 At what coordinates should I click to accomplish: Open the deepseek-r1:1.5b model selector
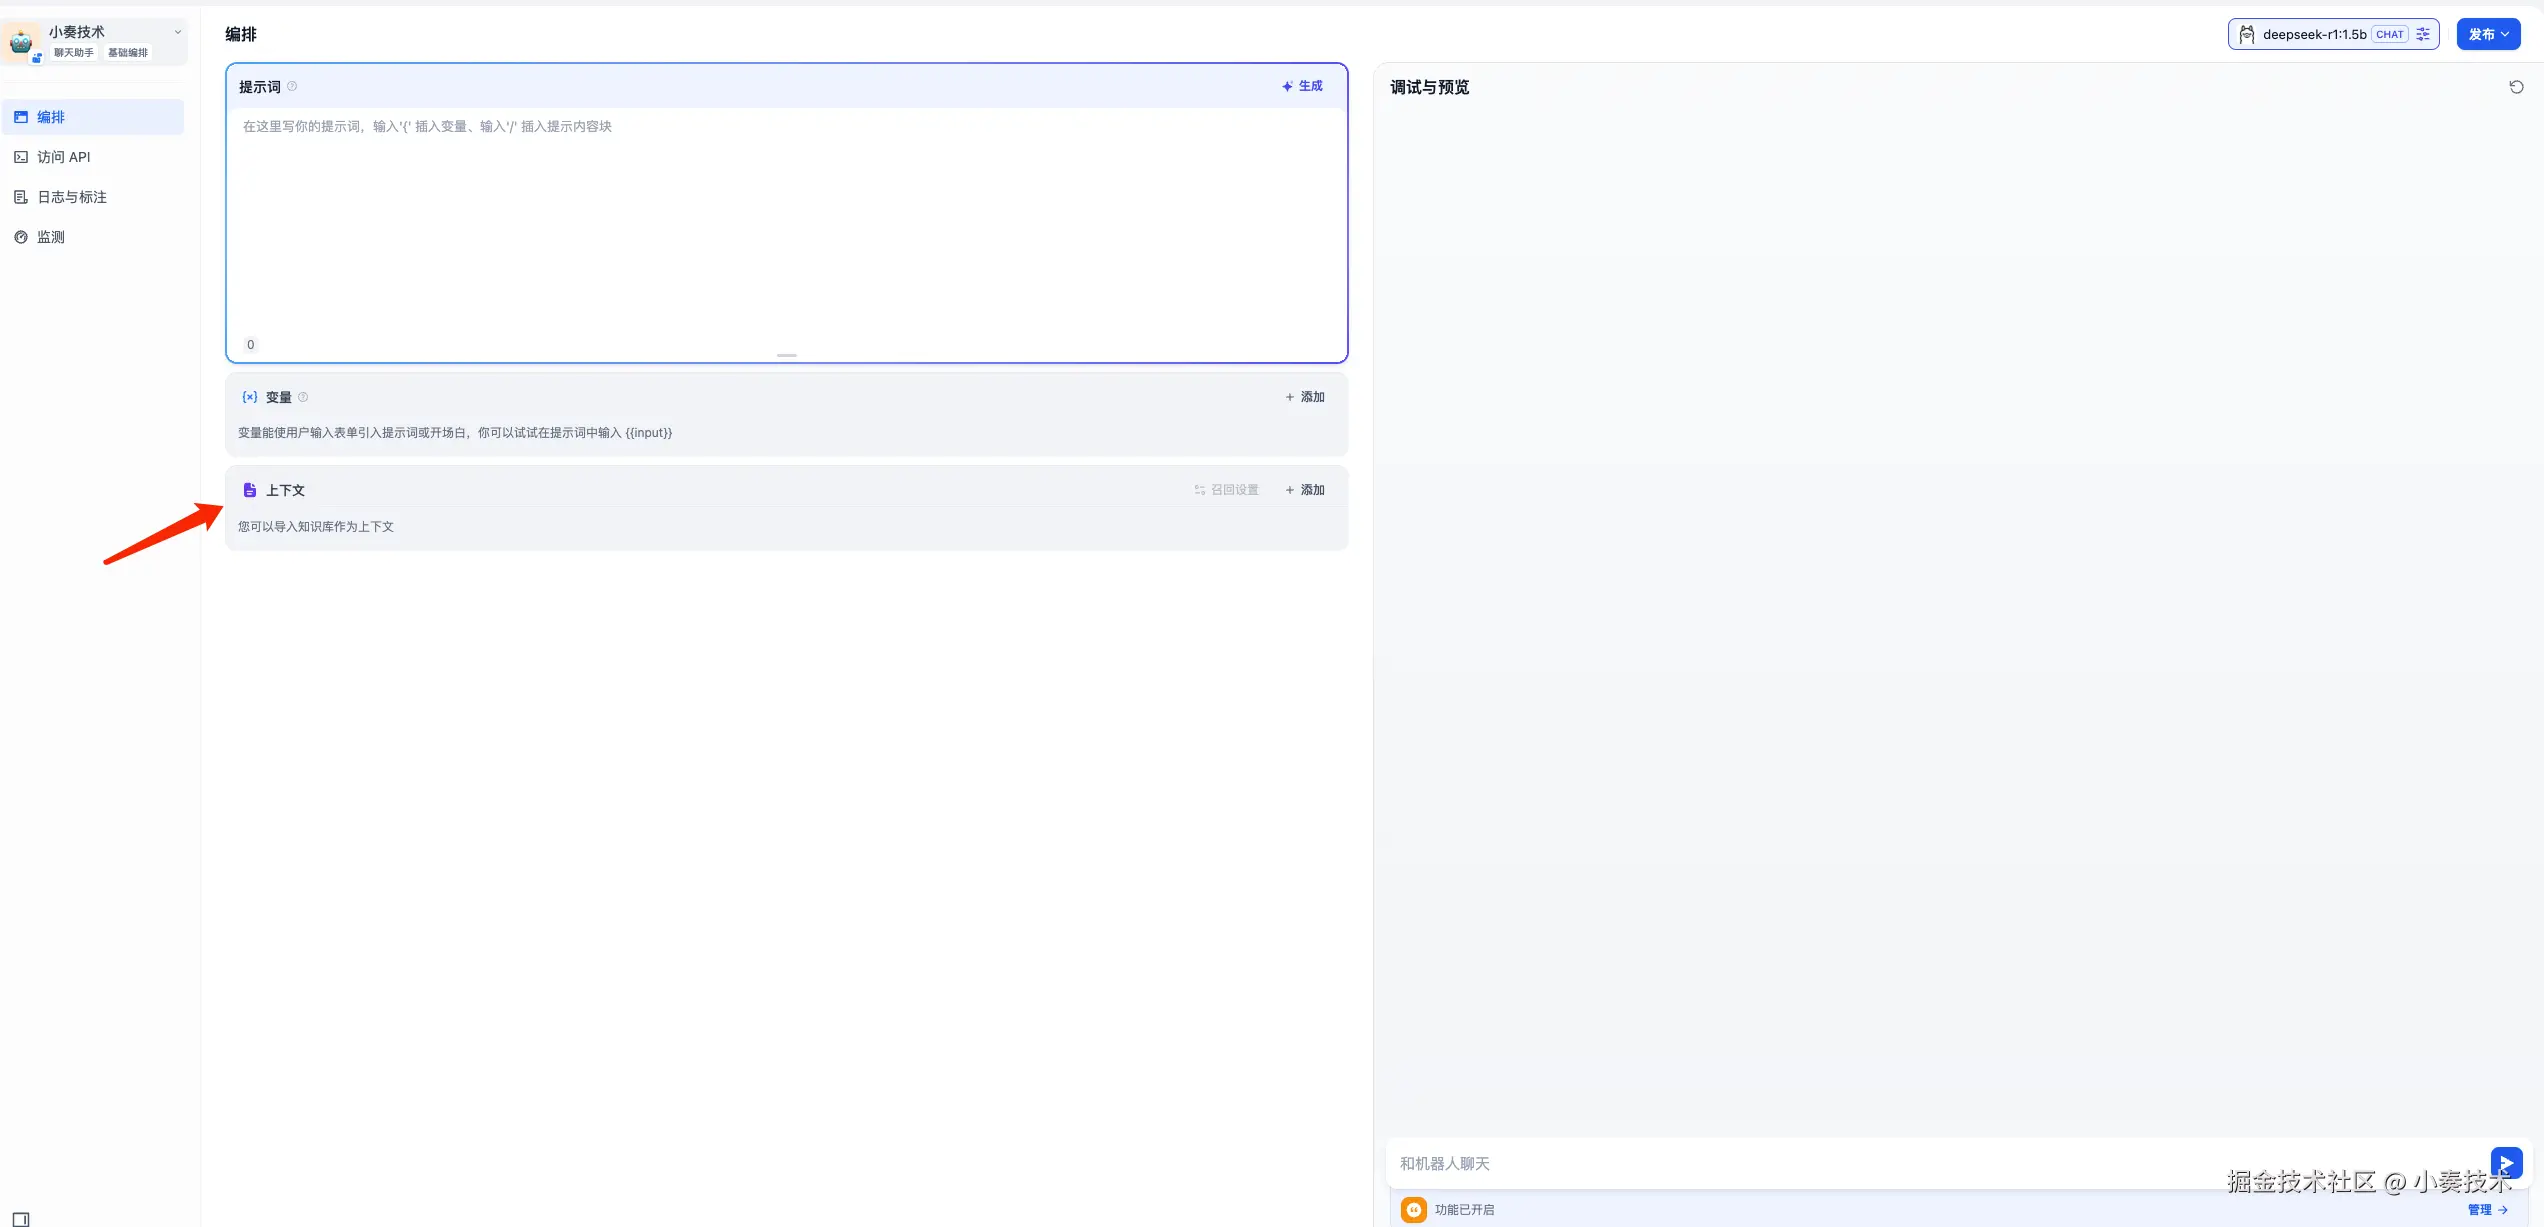point(2314,34)
